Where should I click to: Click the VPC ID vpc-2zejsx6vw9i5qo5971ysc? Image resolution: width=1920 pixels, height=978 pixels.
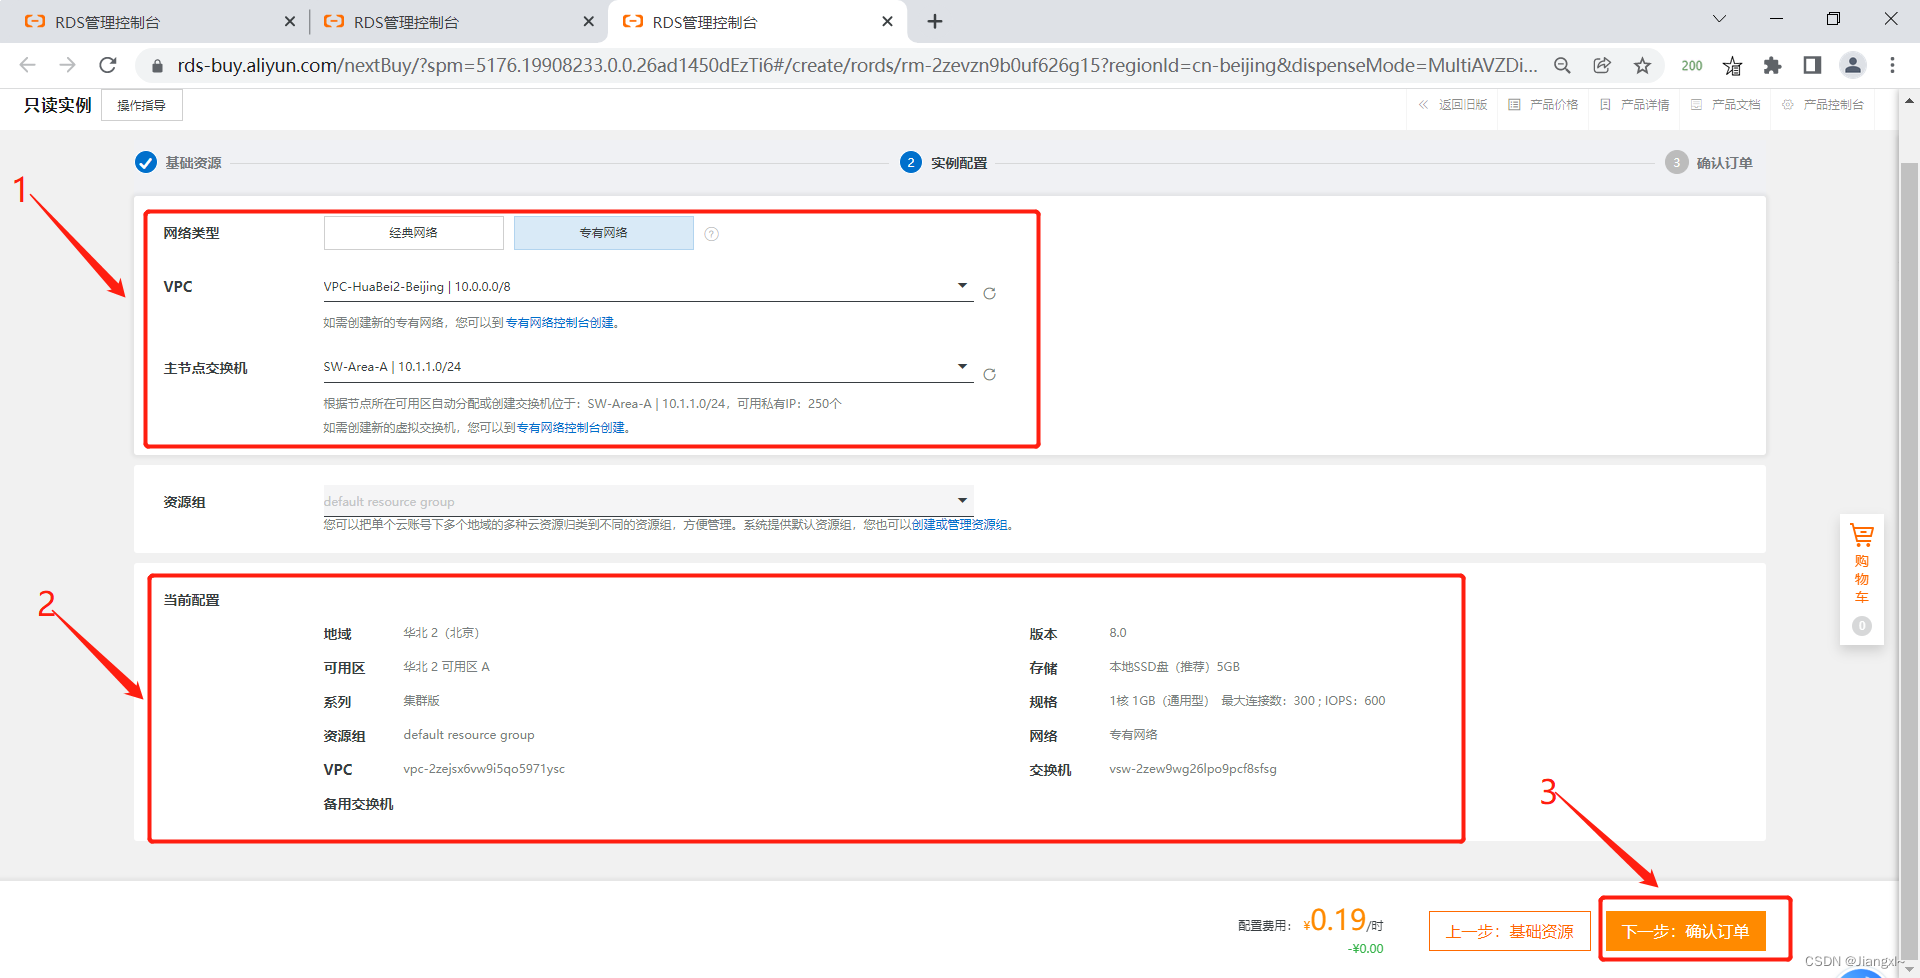(x=484, y=769)
